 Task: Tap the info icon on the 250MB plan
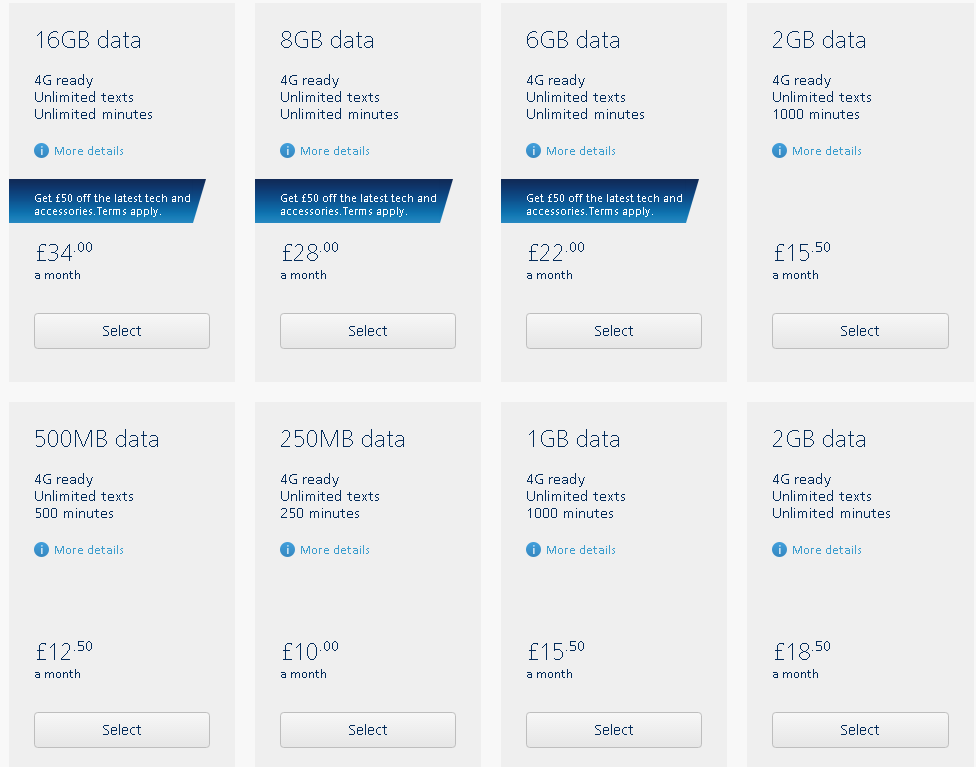[x=287, y=550]
